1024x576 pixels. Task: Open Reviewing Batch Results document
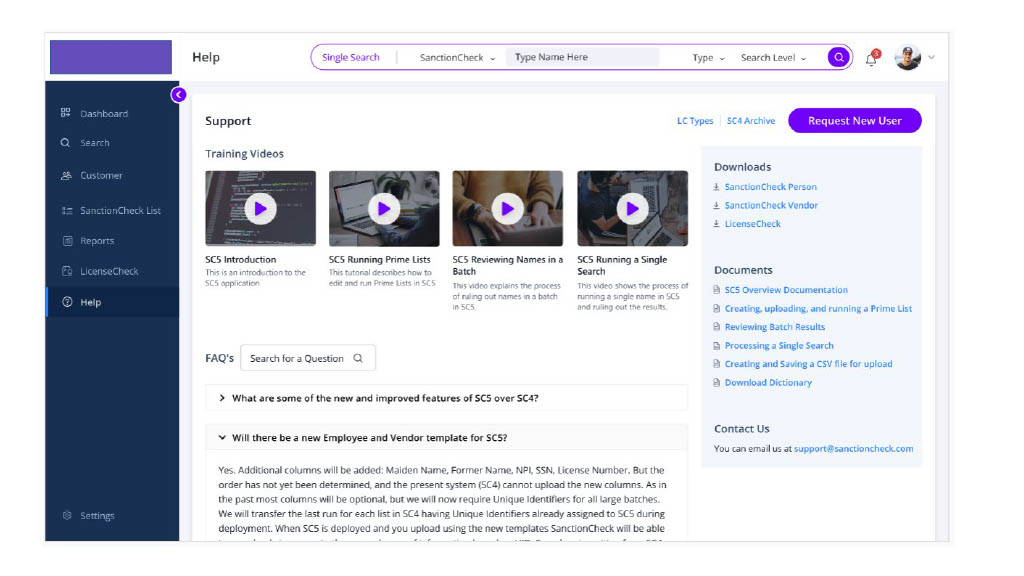775,327
